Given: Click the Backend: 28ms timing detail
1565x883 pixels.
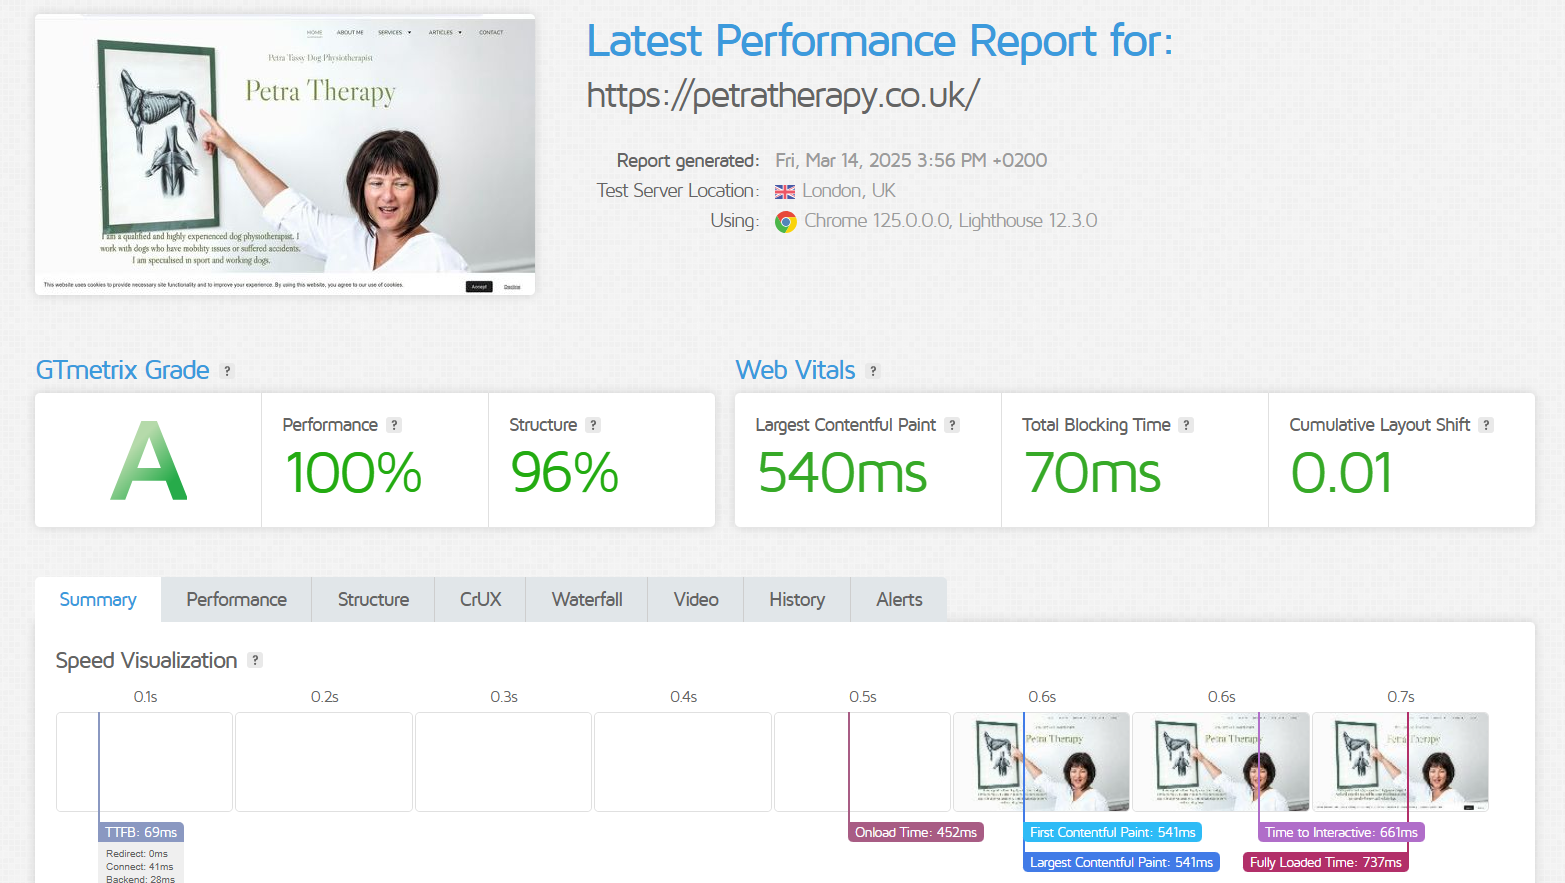Looking at the screenshot, I should [x=140, y=879].
